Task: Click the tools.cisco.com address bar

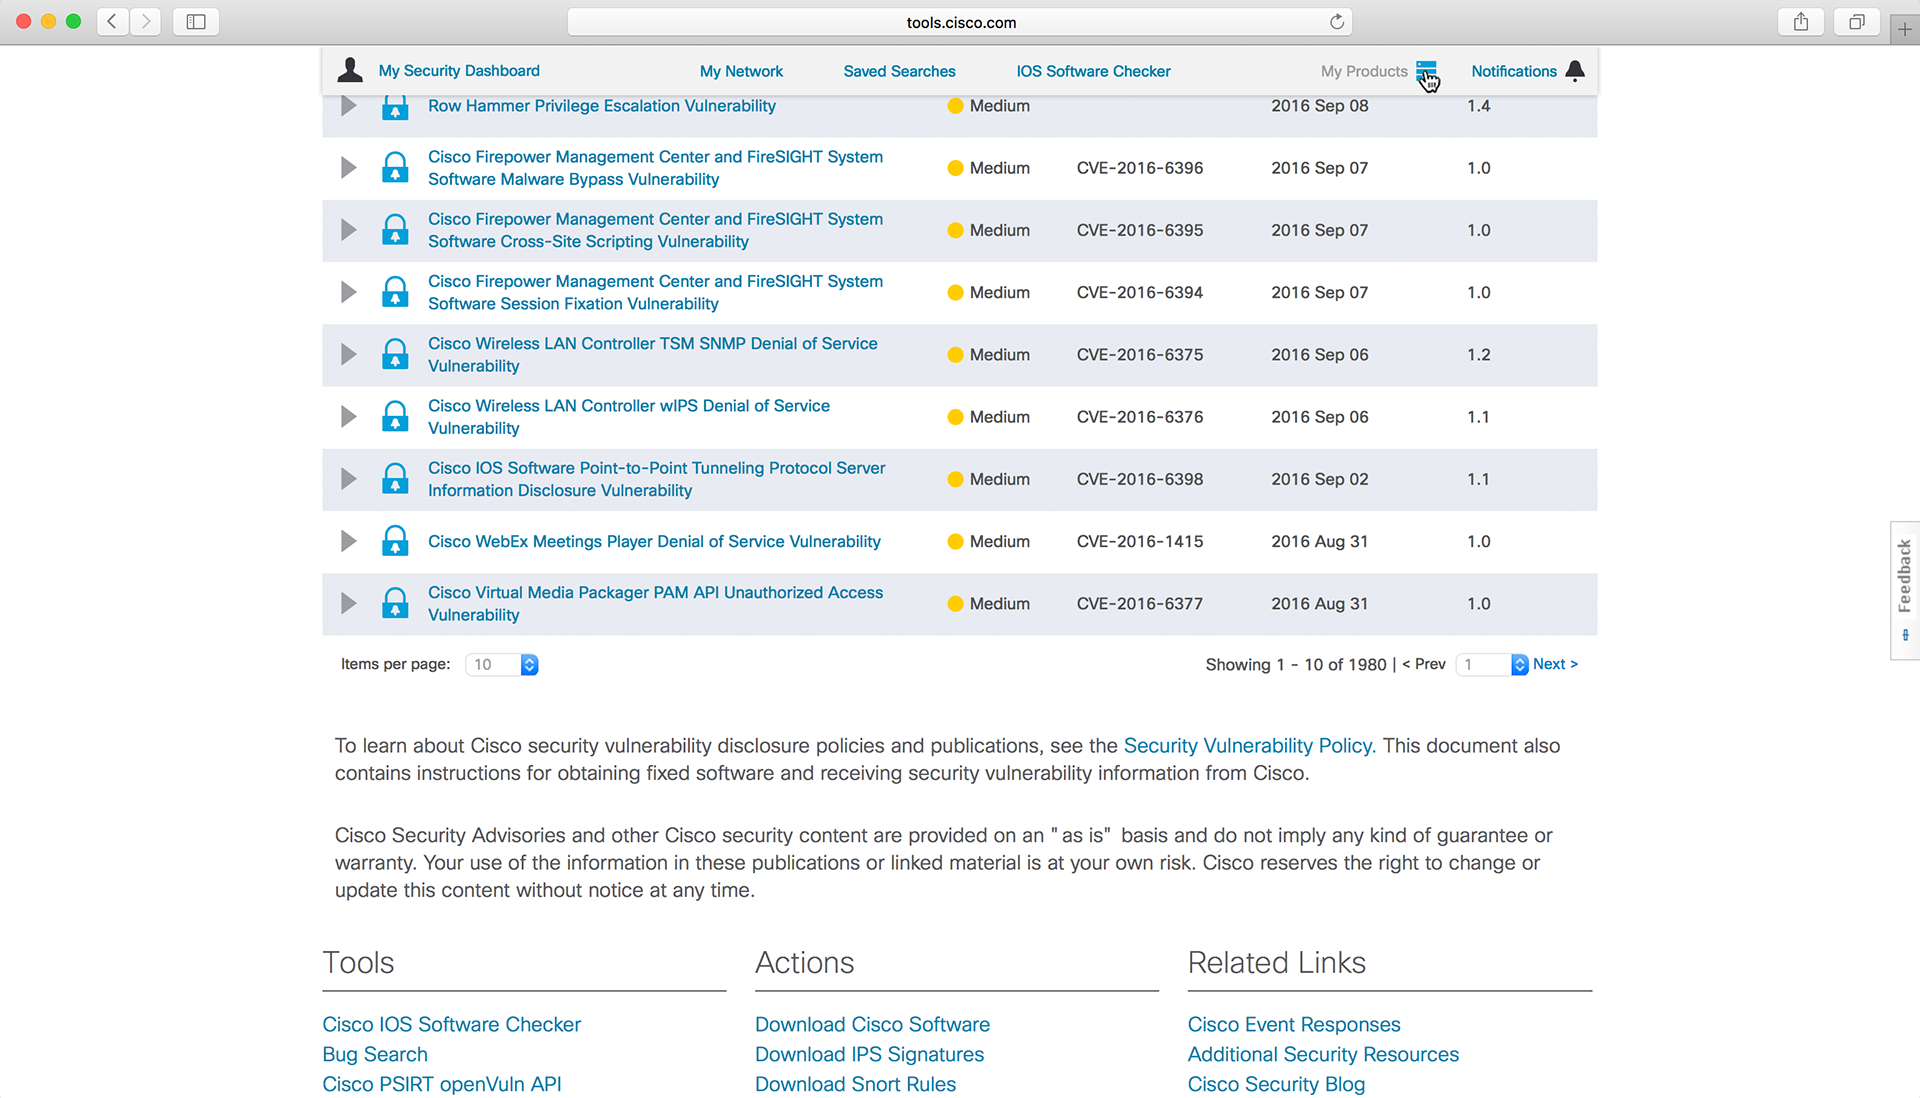Action: coord(960,22)
